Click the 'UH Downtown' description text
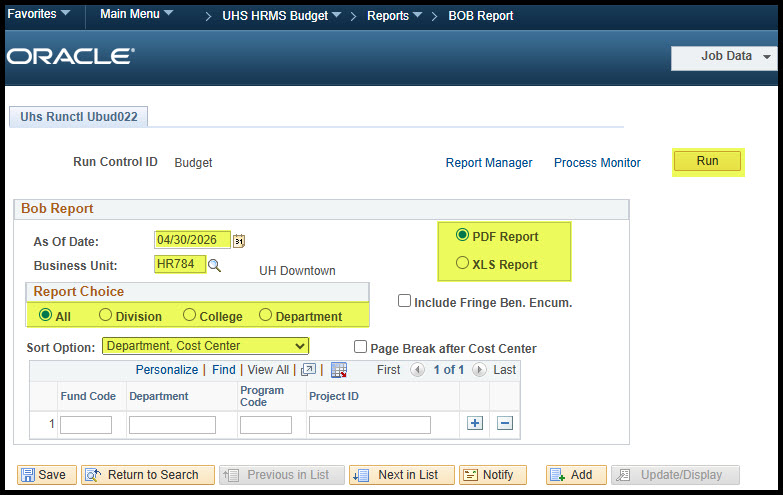This screenshot has width=783, height=495. tap(297, 271)
